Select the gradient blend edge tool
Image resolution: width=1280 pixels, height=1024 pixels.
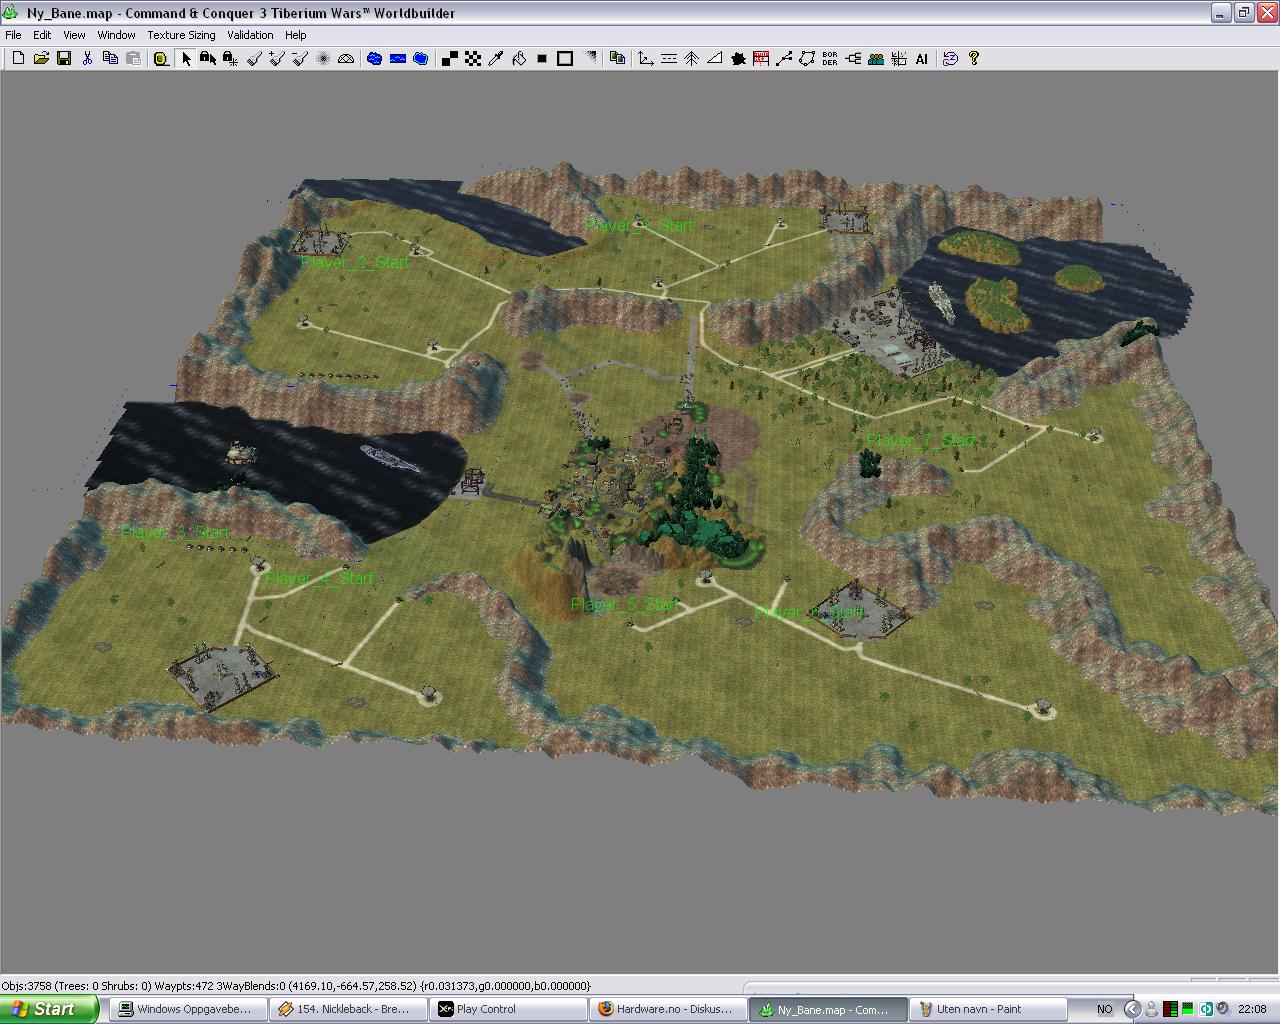click(x=589, y=59)
